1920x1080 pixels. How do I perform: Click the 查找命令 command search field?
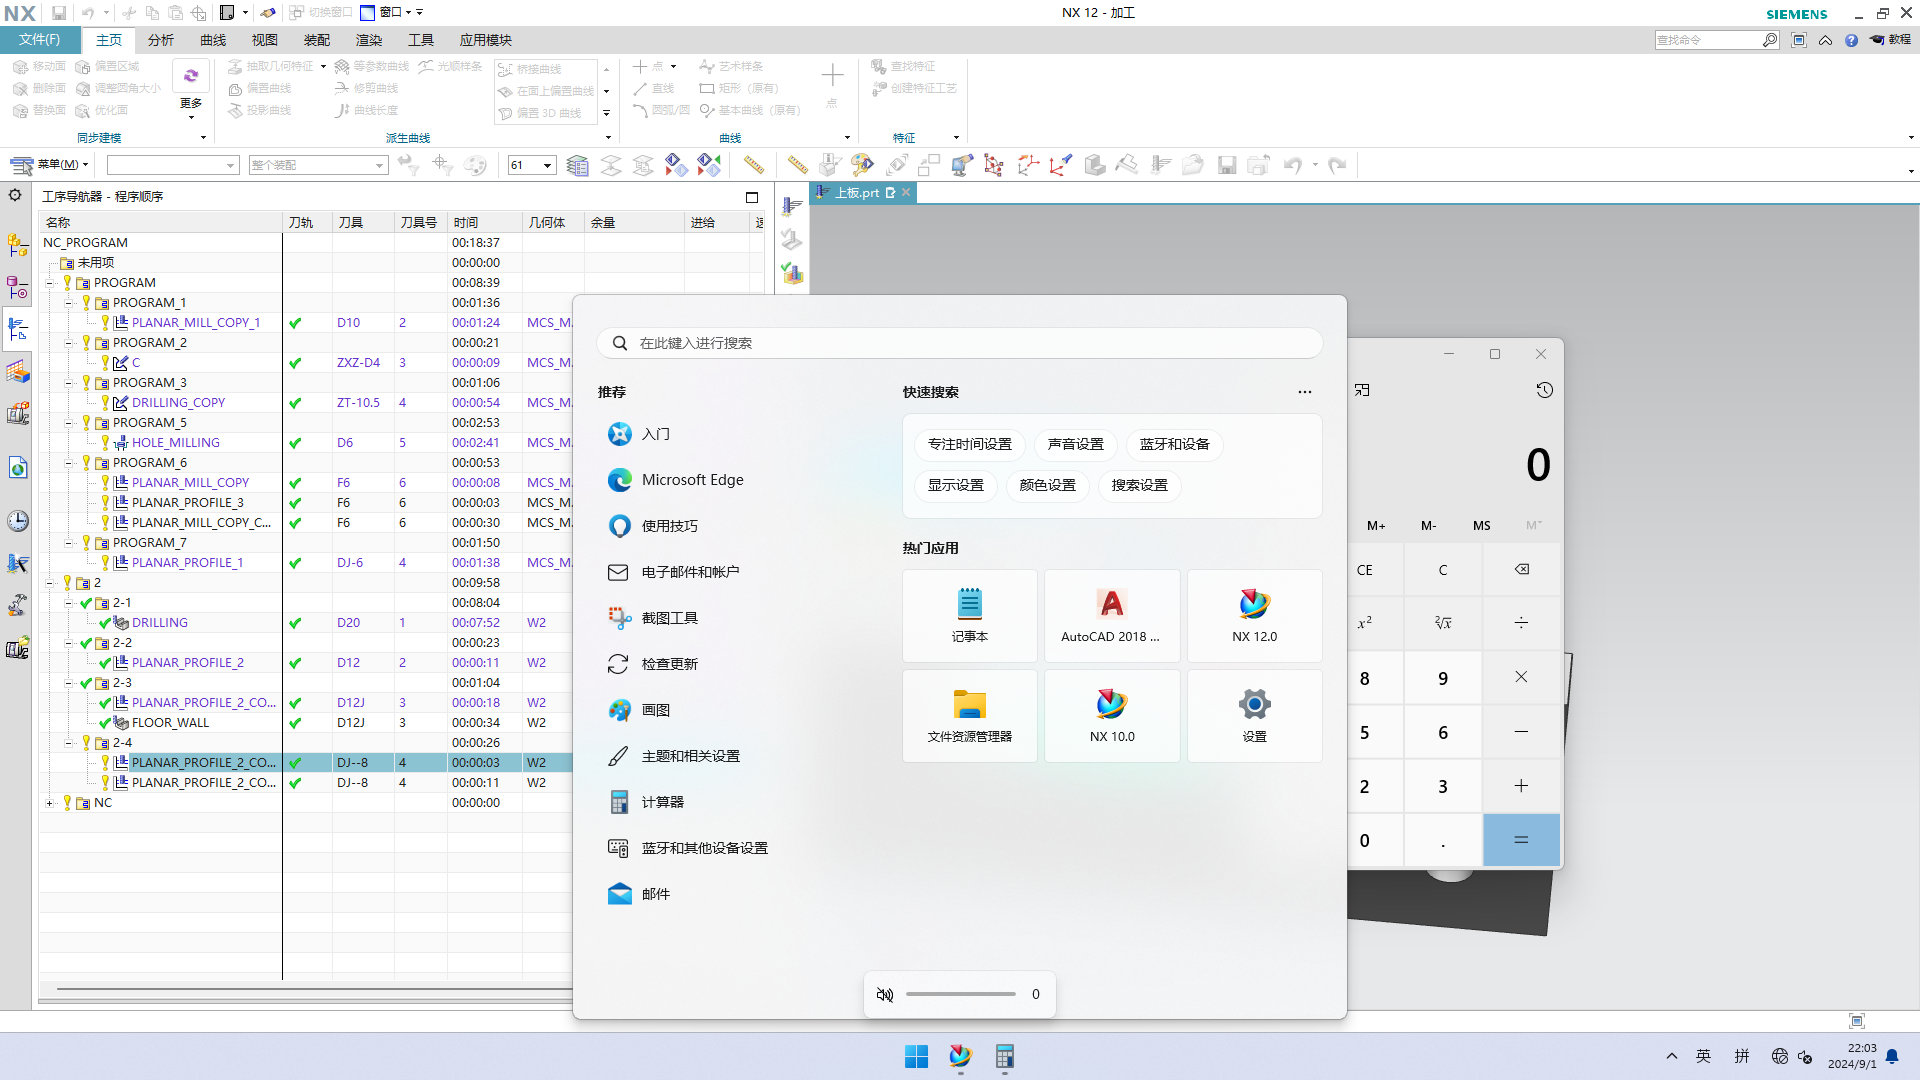pos(1709,40)
